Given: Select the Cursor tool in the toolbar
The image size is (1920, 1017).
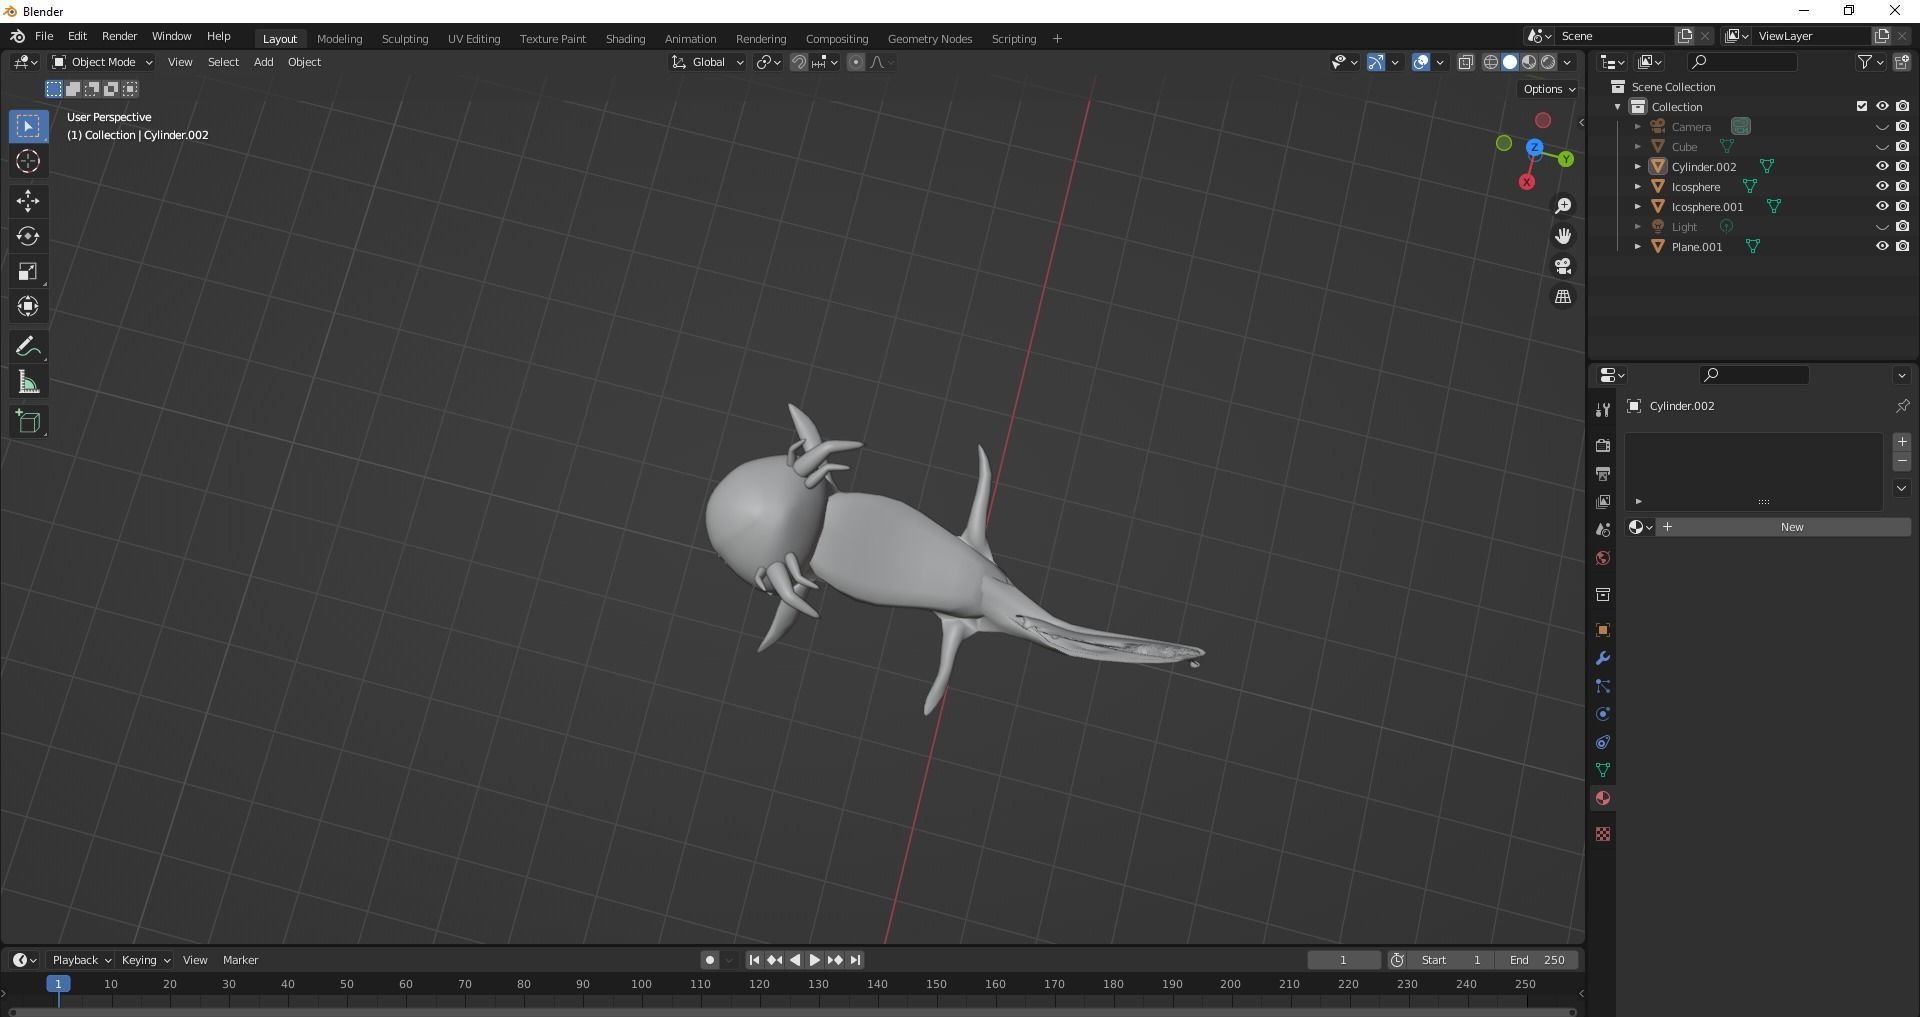Looking at the screenshot, I should [28, 162].
